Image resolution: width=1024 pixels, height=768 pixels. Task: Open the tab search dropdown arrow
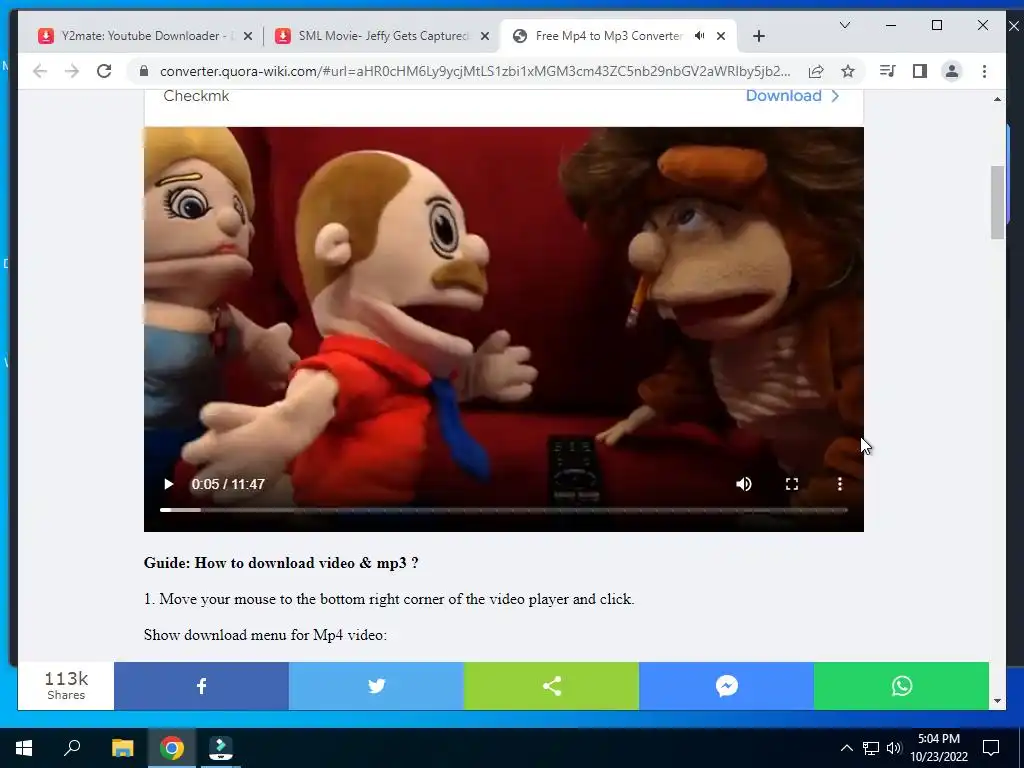point(844,25)
